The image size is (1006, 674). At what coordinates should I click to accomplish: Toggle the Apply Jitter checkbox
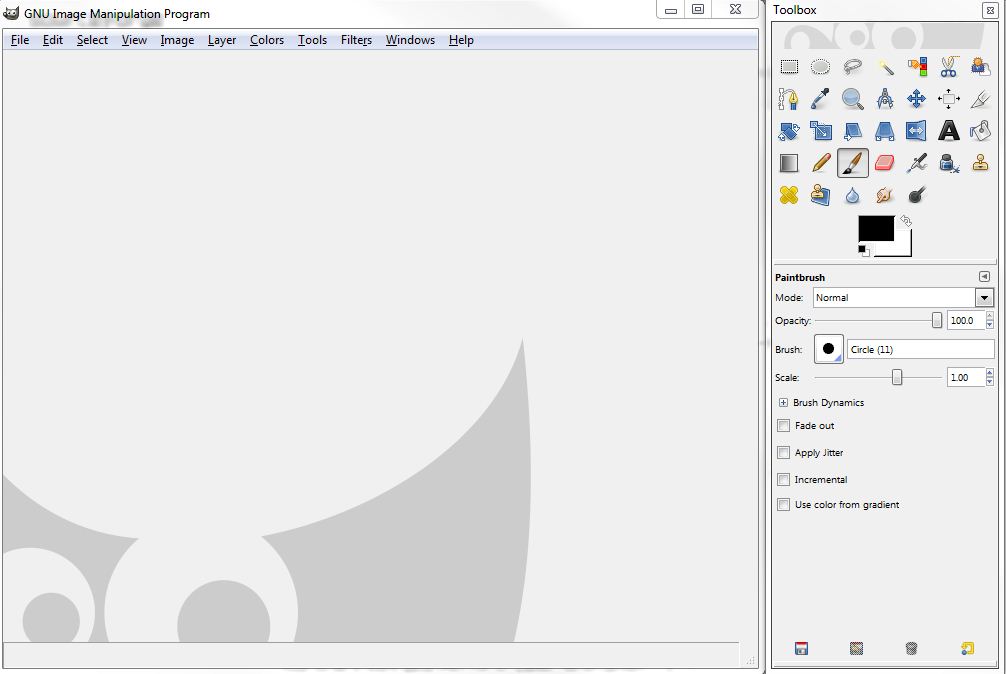pyautogui.click(x=784, y=453)
